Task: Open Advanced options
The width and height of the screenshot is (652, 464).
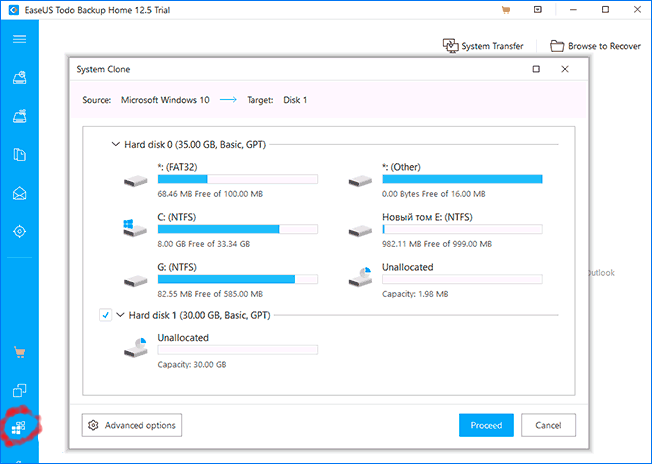Action: click(132, 425)
